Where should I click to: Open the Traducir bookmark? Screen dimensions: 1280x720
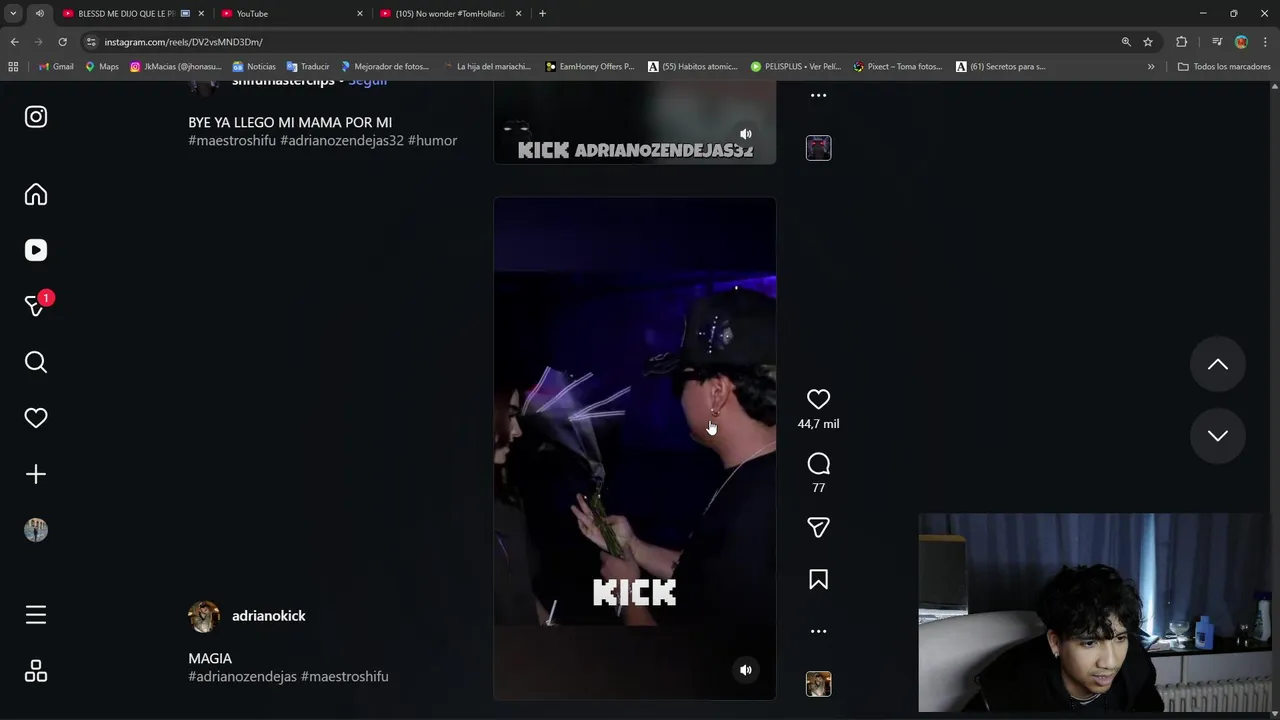point(308,67)
